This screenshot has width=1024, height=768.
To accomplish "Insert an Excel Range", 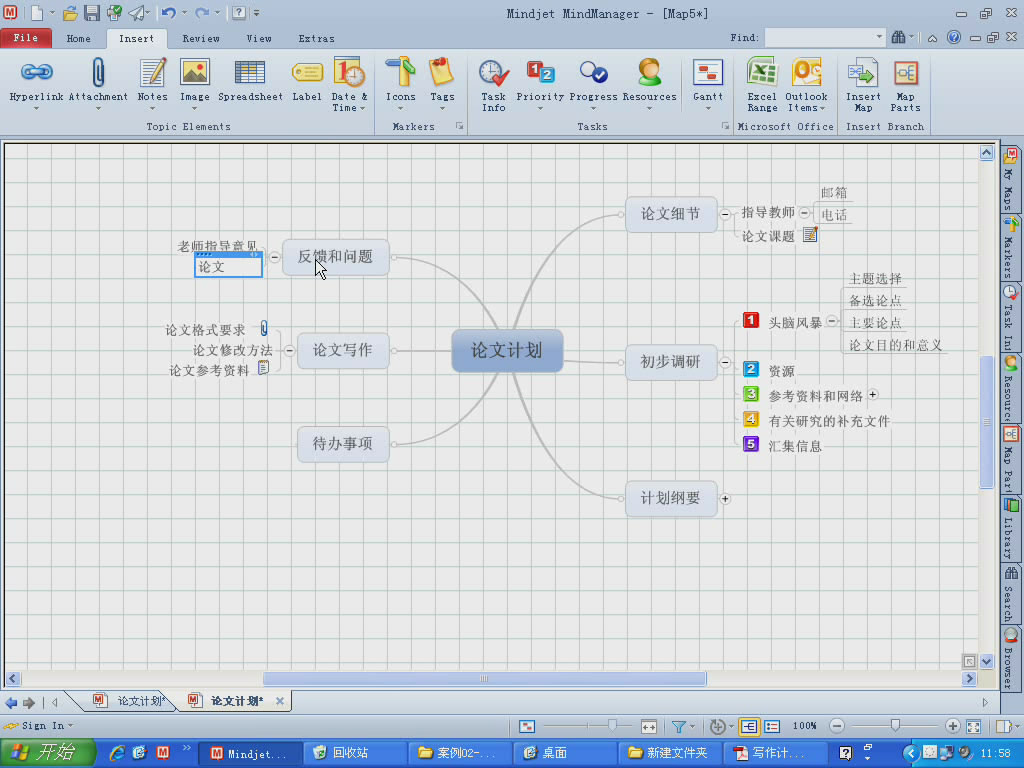I will coord(762,84).
